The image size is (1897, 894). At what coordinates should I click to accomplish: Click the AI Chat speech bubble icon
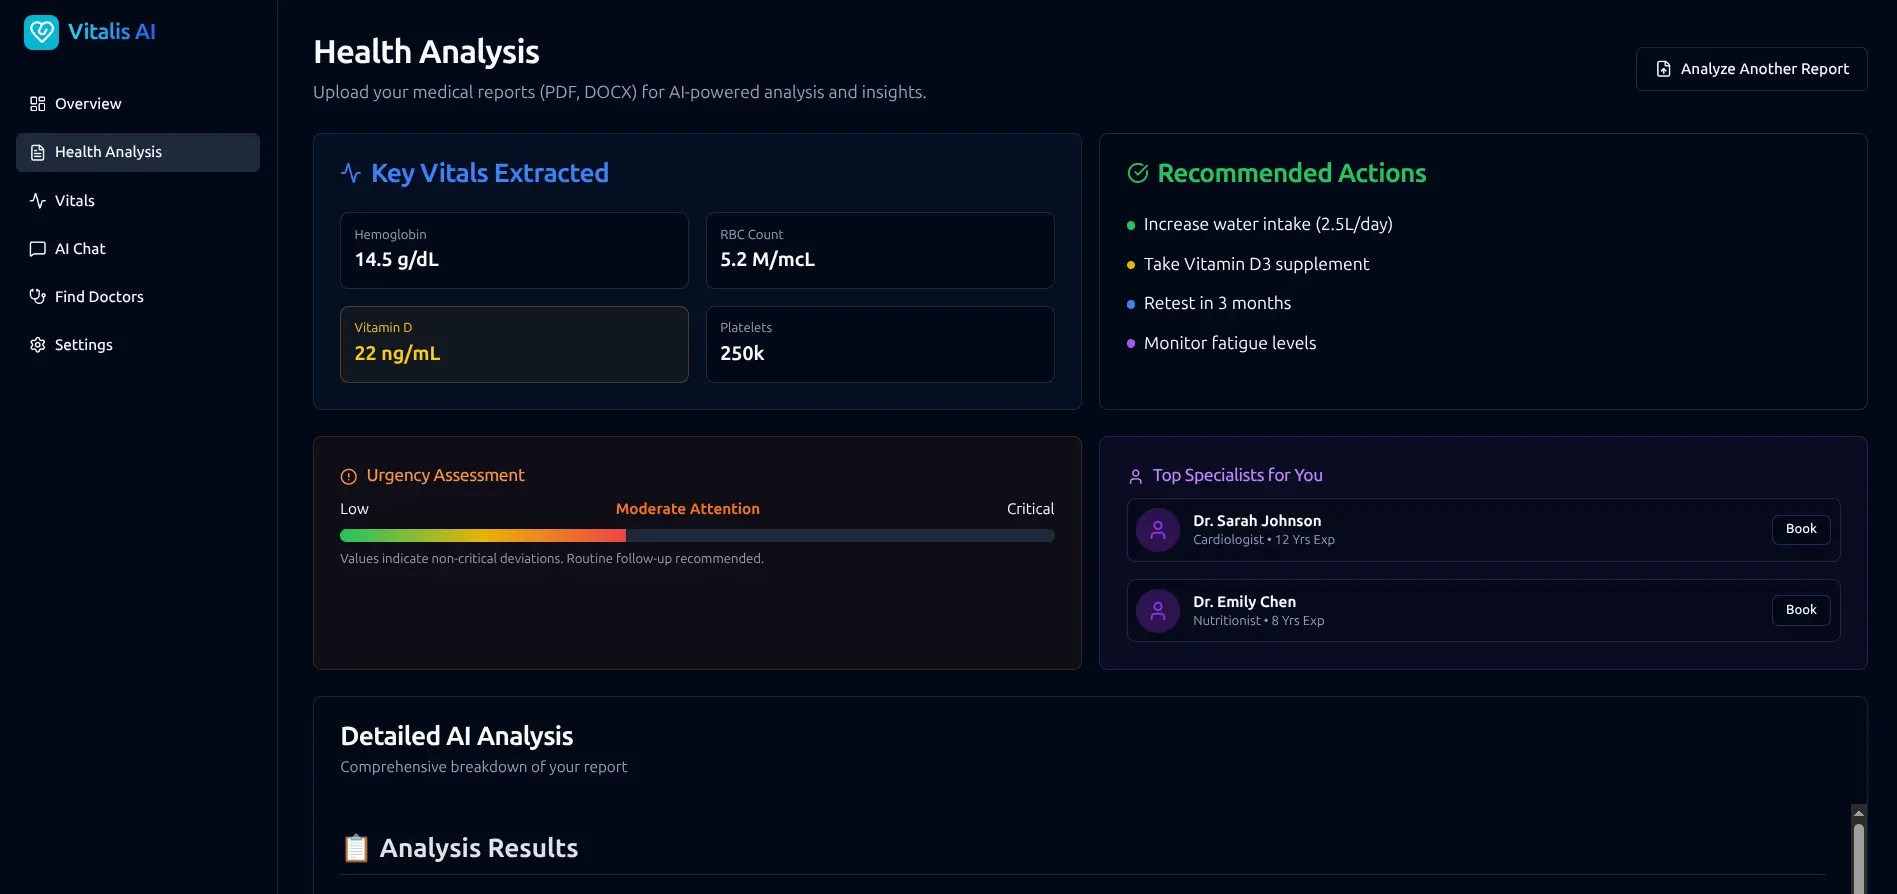[x=38, y=249]
